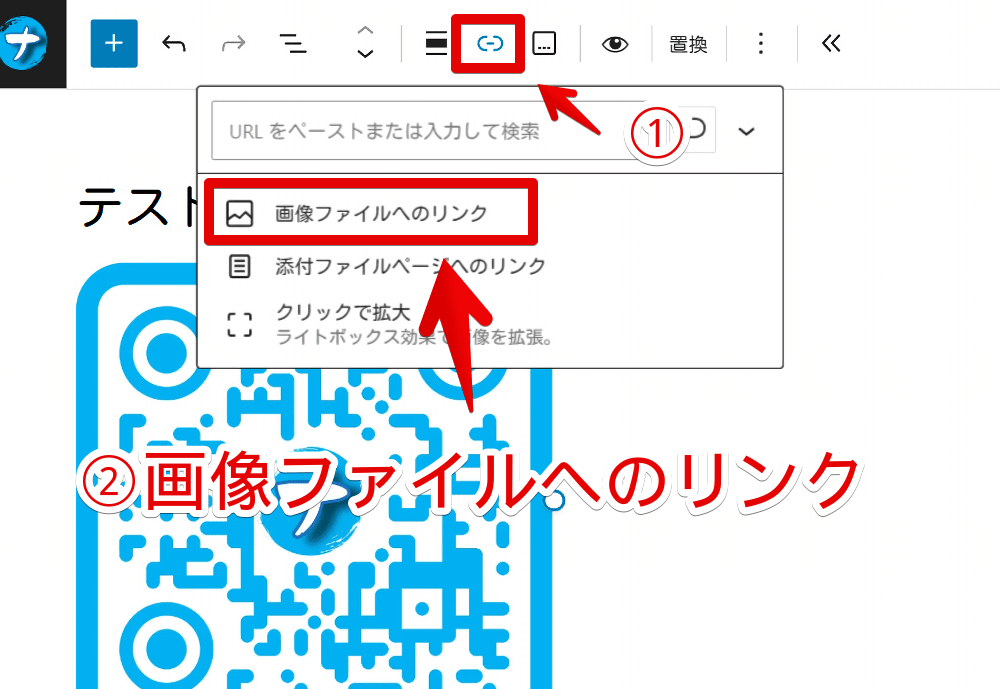The image size is (1000, 689).
Task: Move block up with upper chevron
Action: [365, 31]
